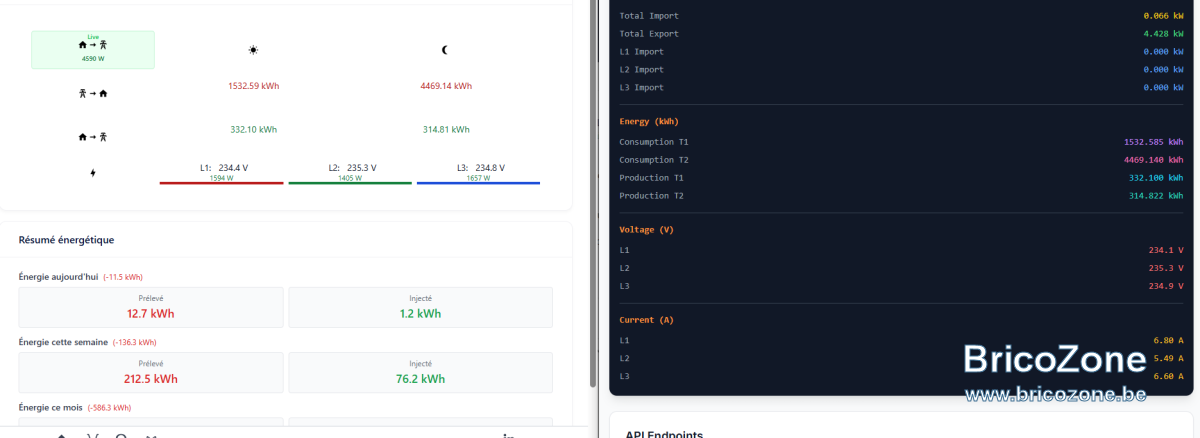The height and width of the screenshot is (438, 1200).
Task: Select the green L2 phase bar
Action: coord(350,183)
